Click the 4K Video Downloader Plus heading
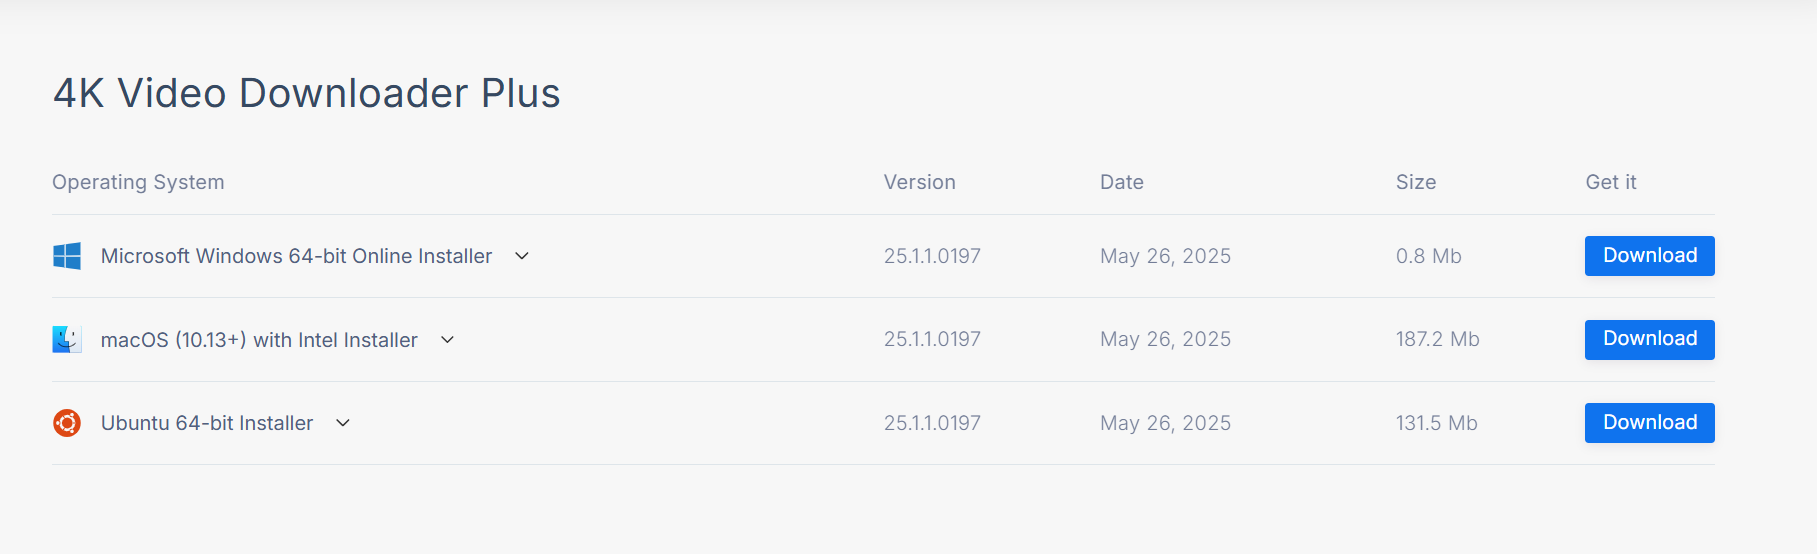Image resolution: width=1817 pixels, height=554 pixels. pos(306,93)
